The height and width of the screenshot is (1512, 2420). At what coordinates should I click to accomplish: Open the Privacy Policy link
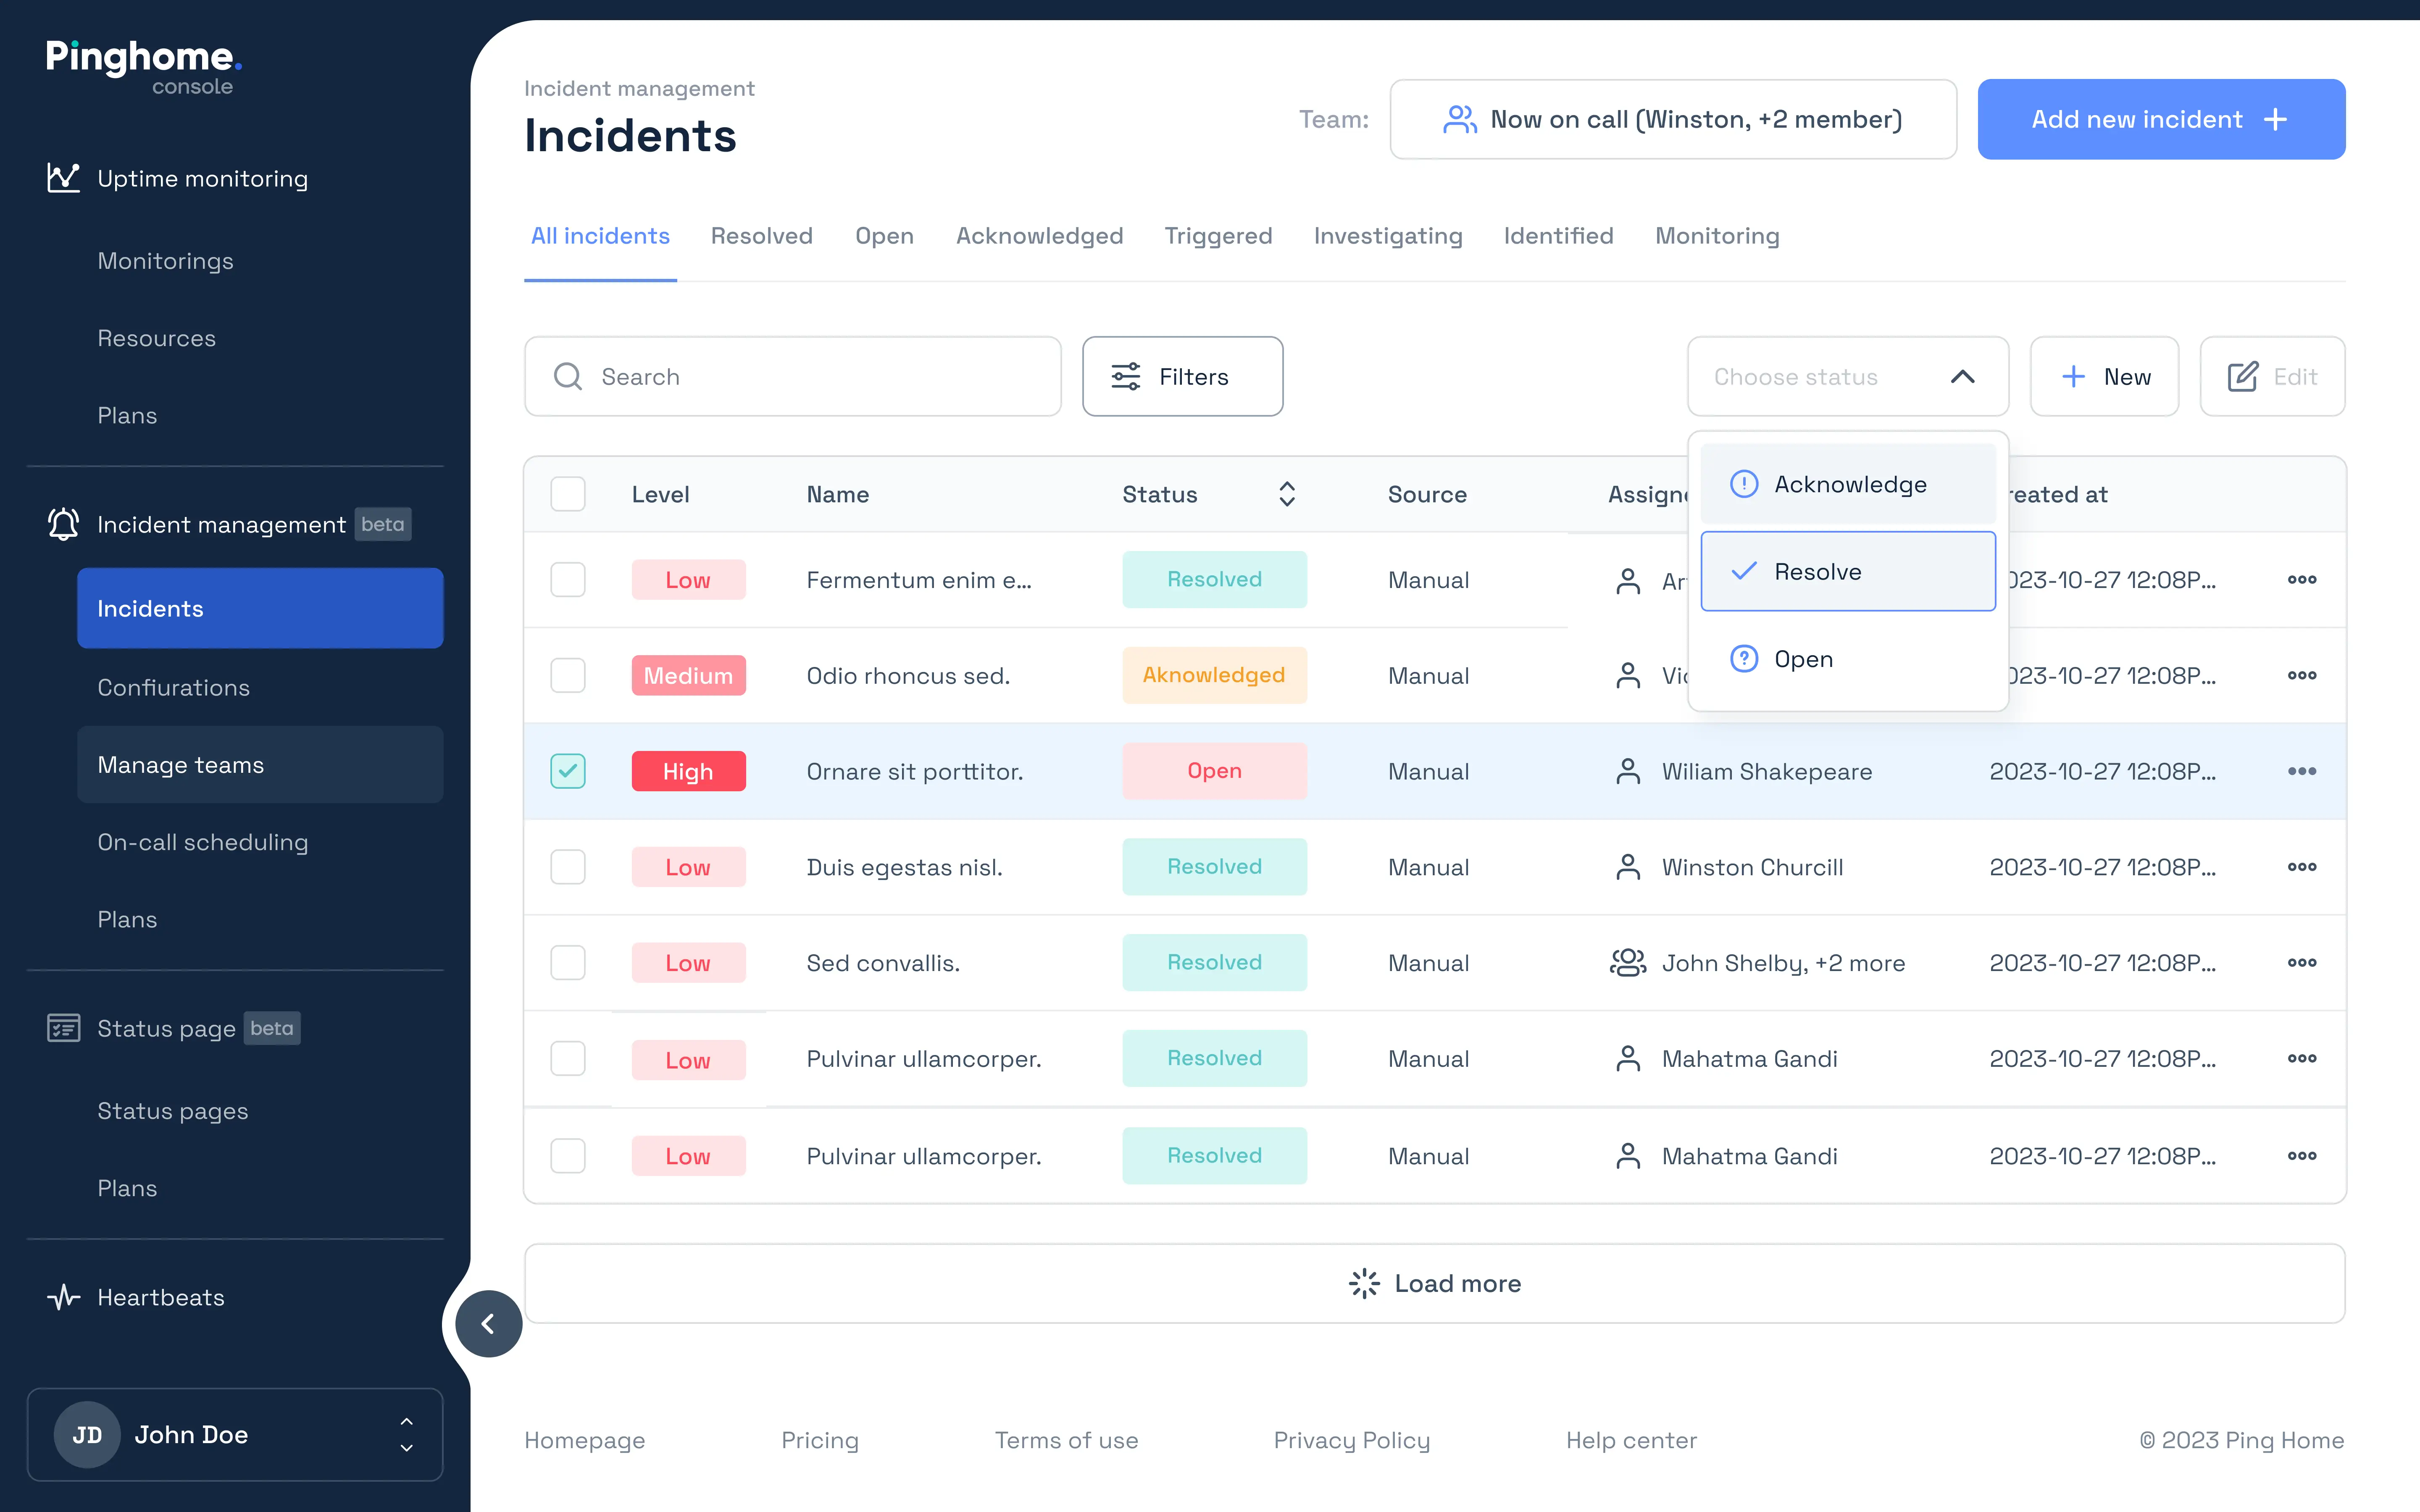(x=1351, y=1440)
